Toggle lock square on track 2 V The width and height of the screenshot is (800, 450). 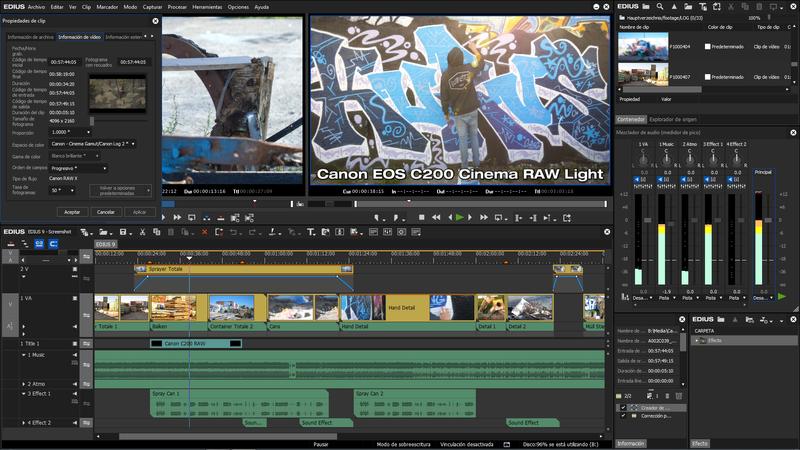pos(75,269)
